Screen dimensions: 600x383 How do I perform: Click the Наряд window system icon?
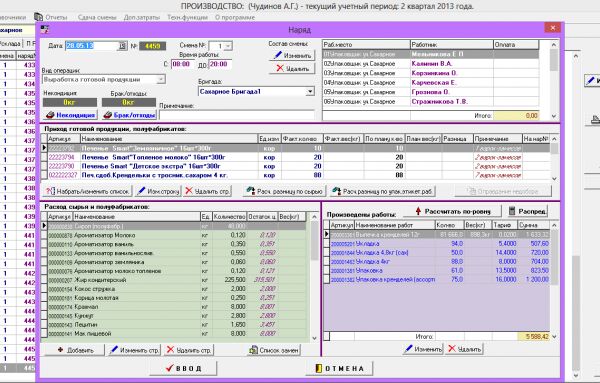[x=45, y=29]
